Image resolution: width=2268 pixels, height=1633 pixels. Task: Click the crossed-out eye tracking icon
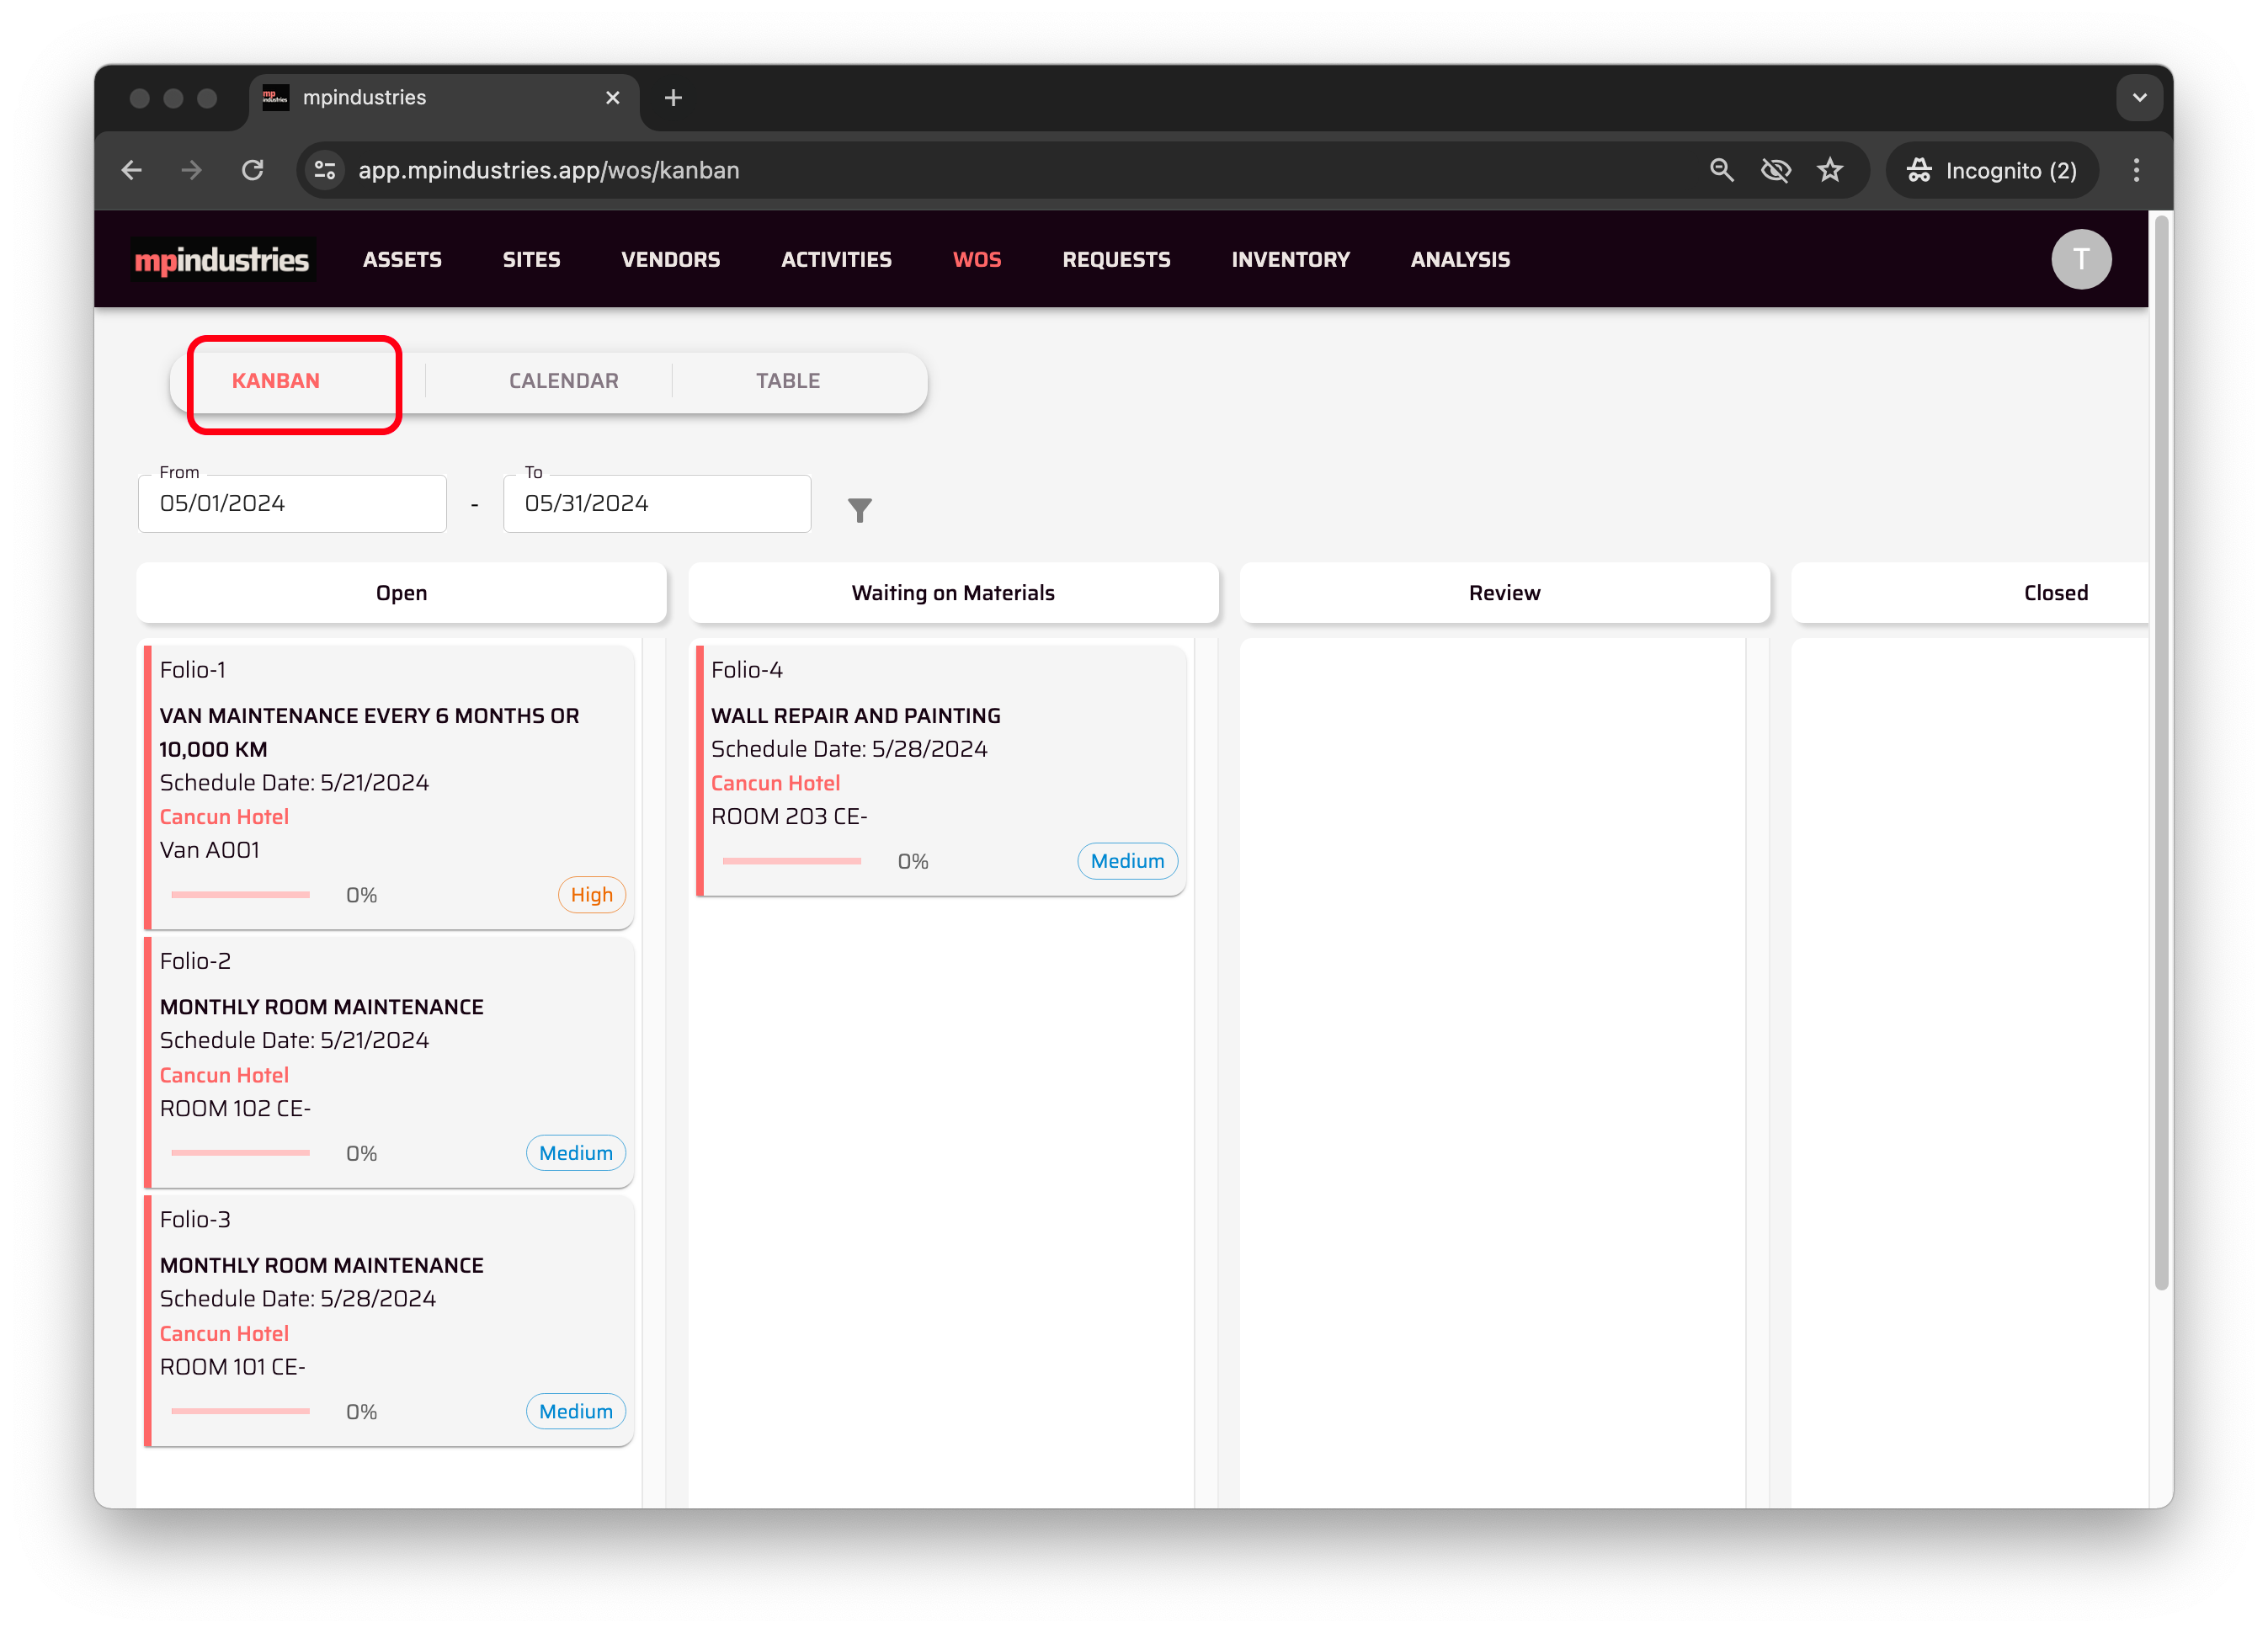[1775, 170]
